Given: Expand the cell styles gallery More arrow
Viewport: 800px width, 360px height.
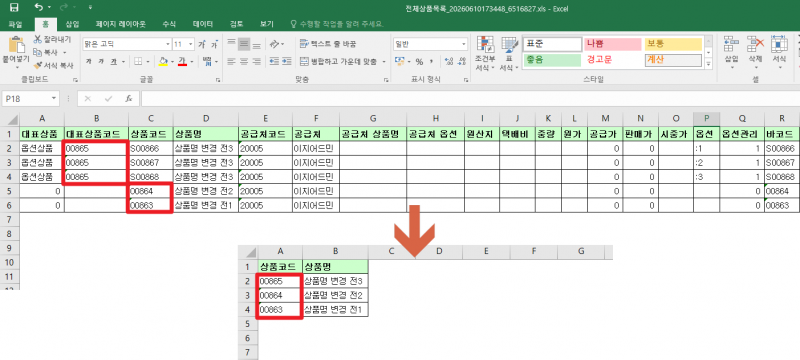Looking at the screenshot, I should tap(709, 65).
